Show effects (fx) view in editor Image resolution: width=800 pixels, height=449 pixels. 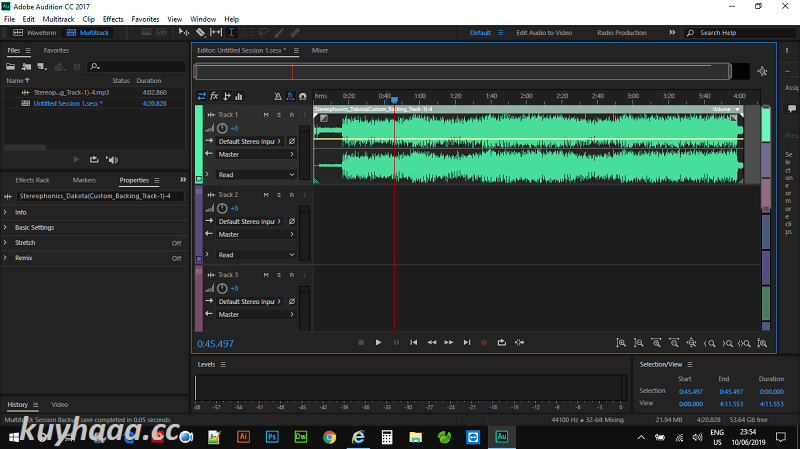point(214,96)
